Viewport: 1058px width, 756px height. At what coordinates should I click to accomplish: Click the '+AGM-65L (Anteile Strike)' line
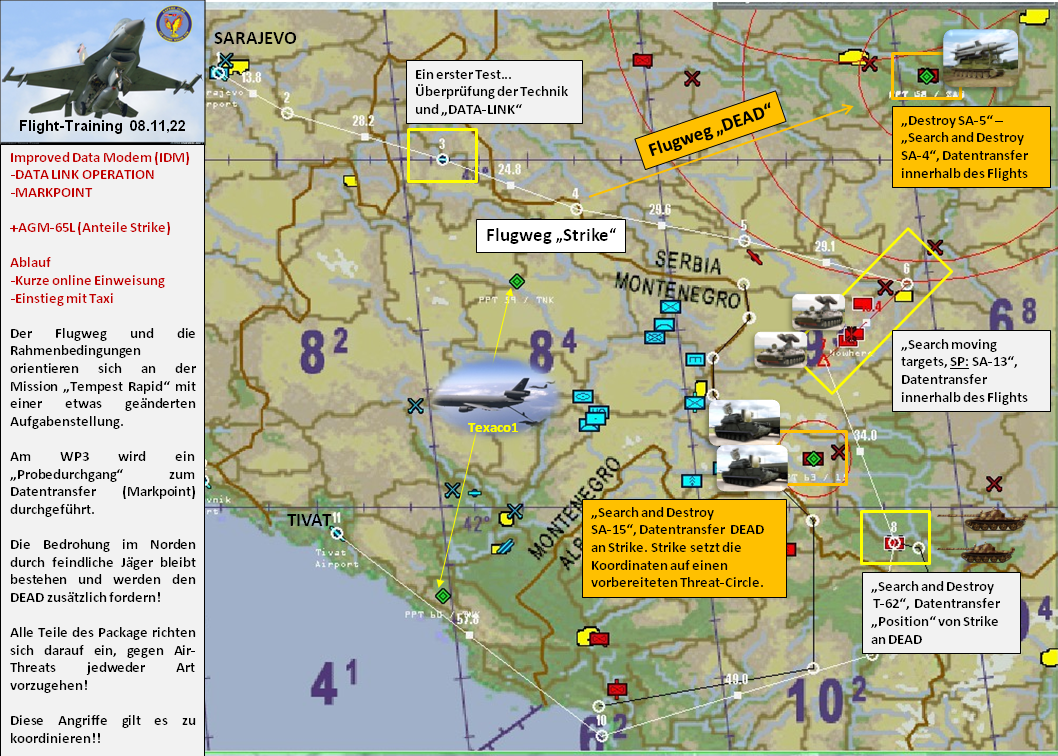point(90,227)
